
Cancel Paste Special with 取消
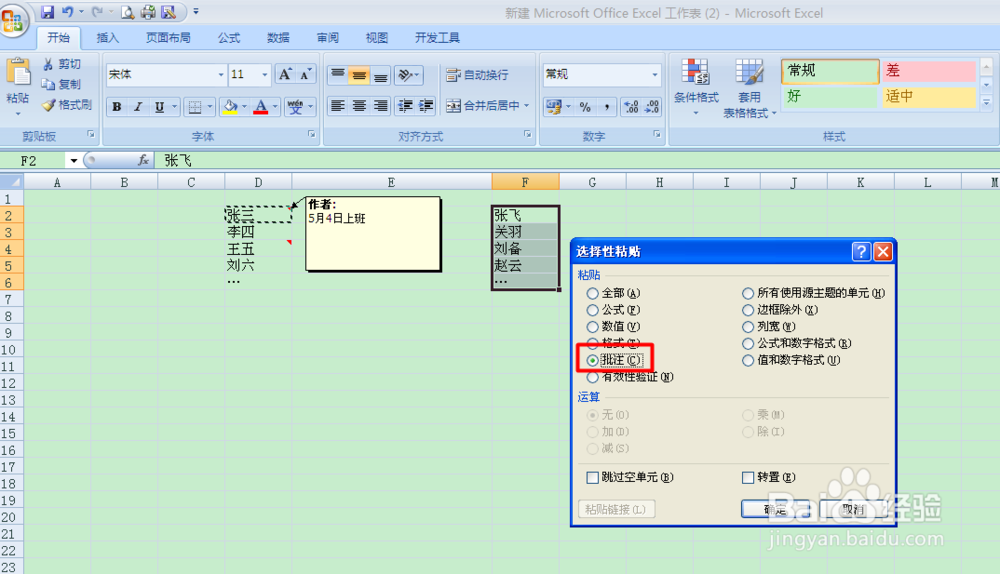(x=853, y=509)
